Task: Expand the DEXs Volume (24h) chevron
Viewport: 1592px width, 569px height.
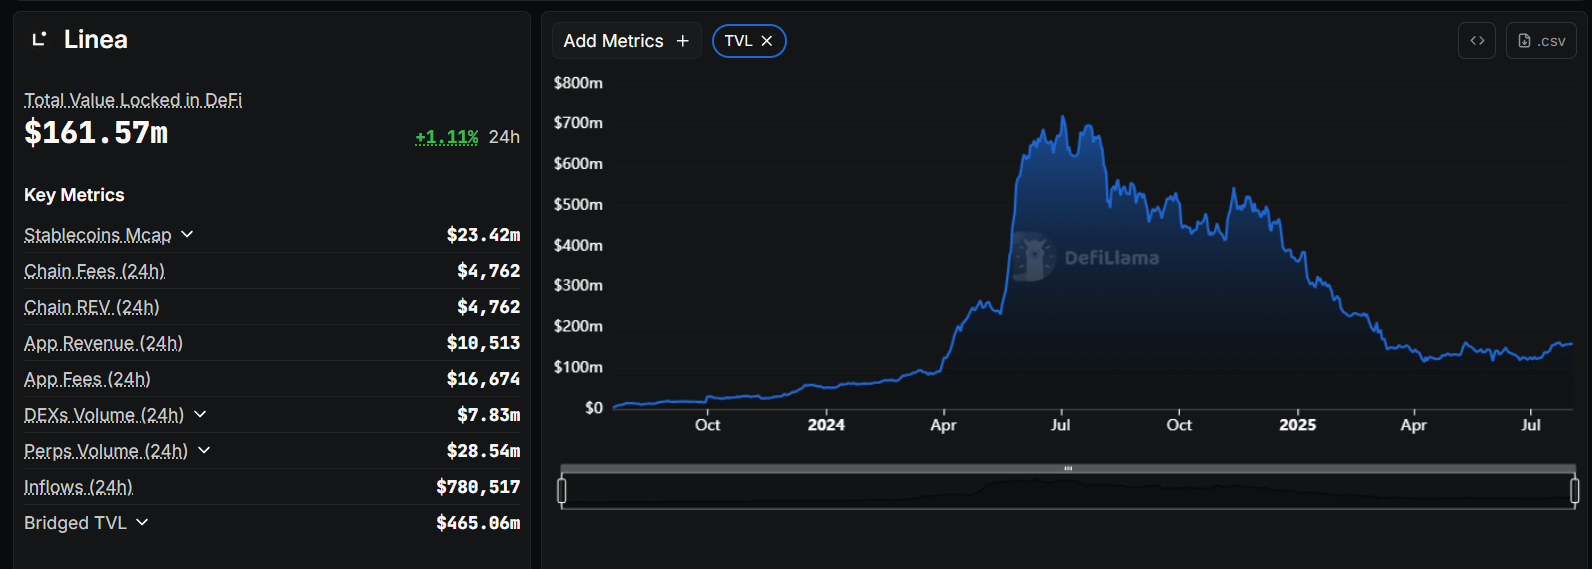Action: tap(200, 414)
